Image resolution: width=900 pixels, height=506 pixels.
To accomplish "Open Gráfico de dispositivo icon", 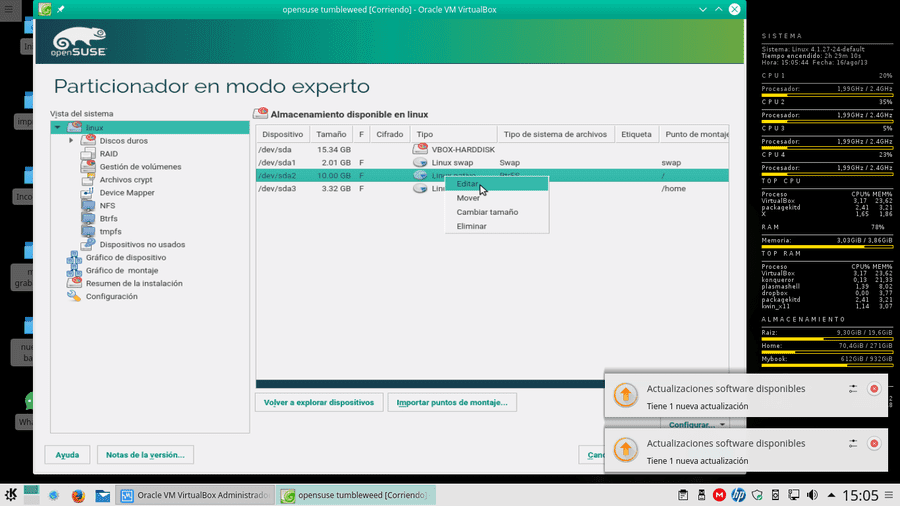I will (74, 258).
